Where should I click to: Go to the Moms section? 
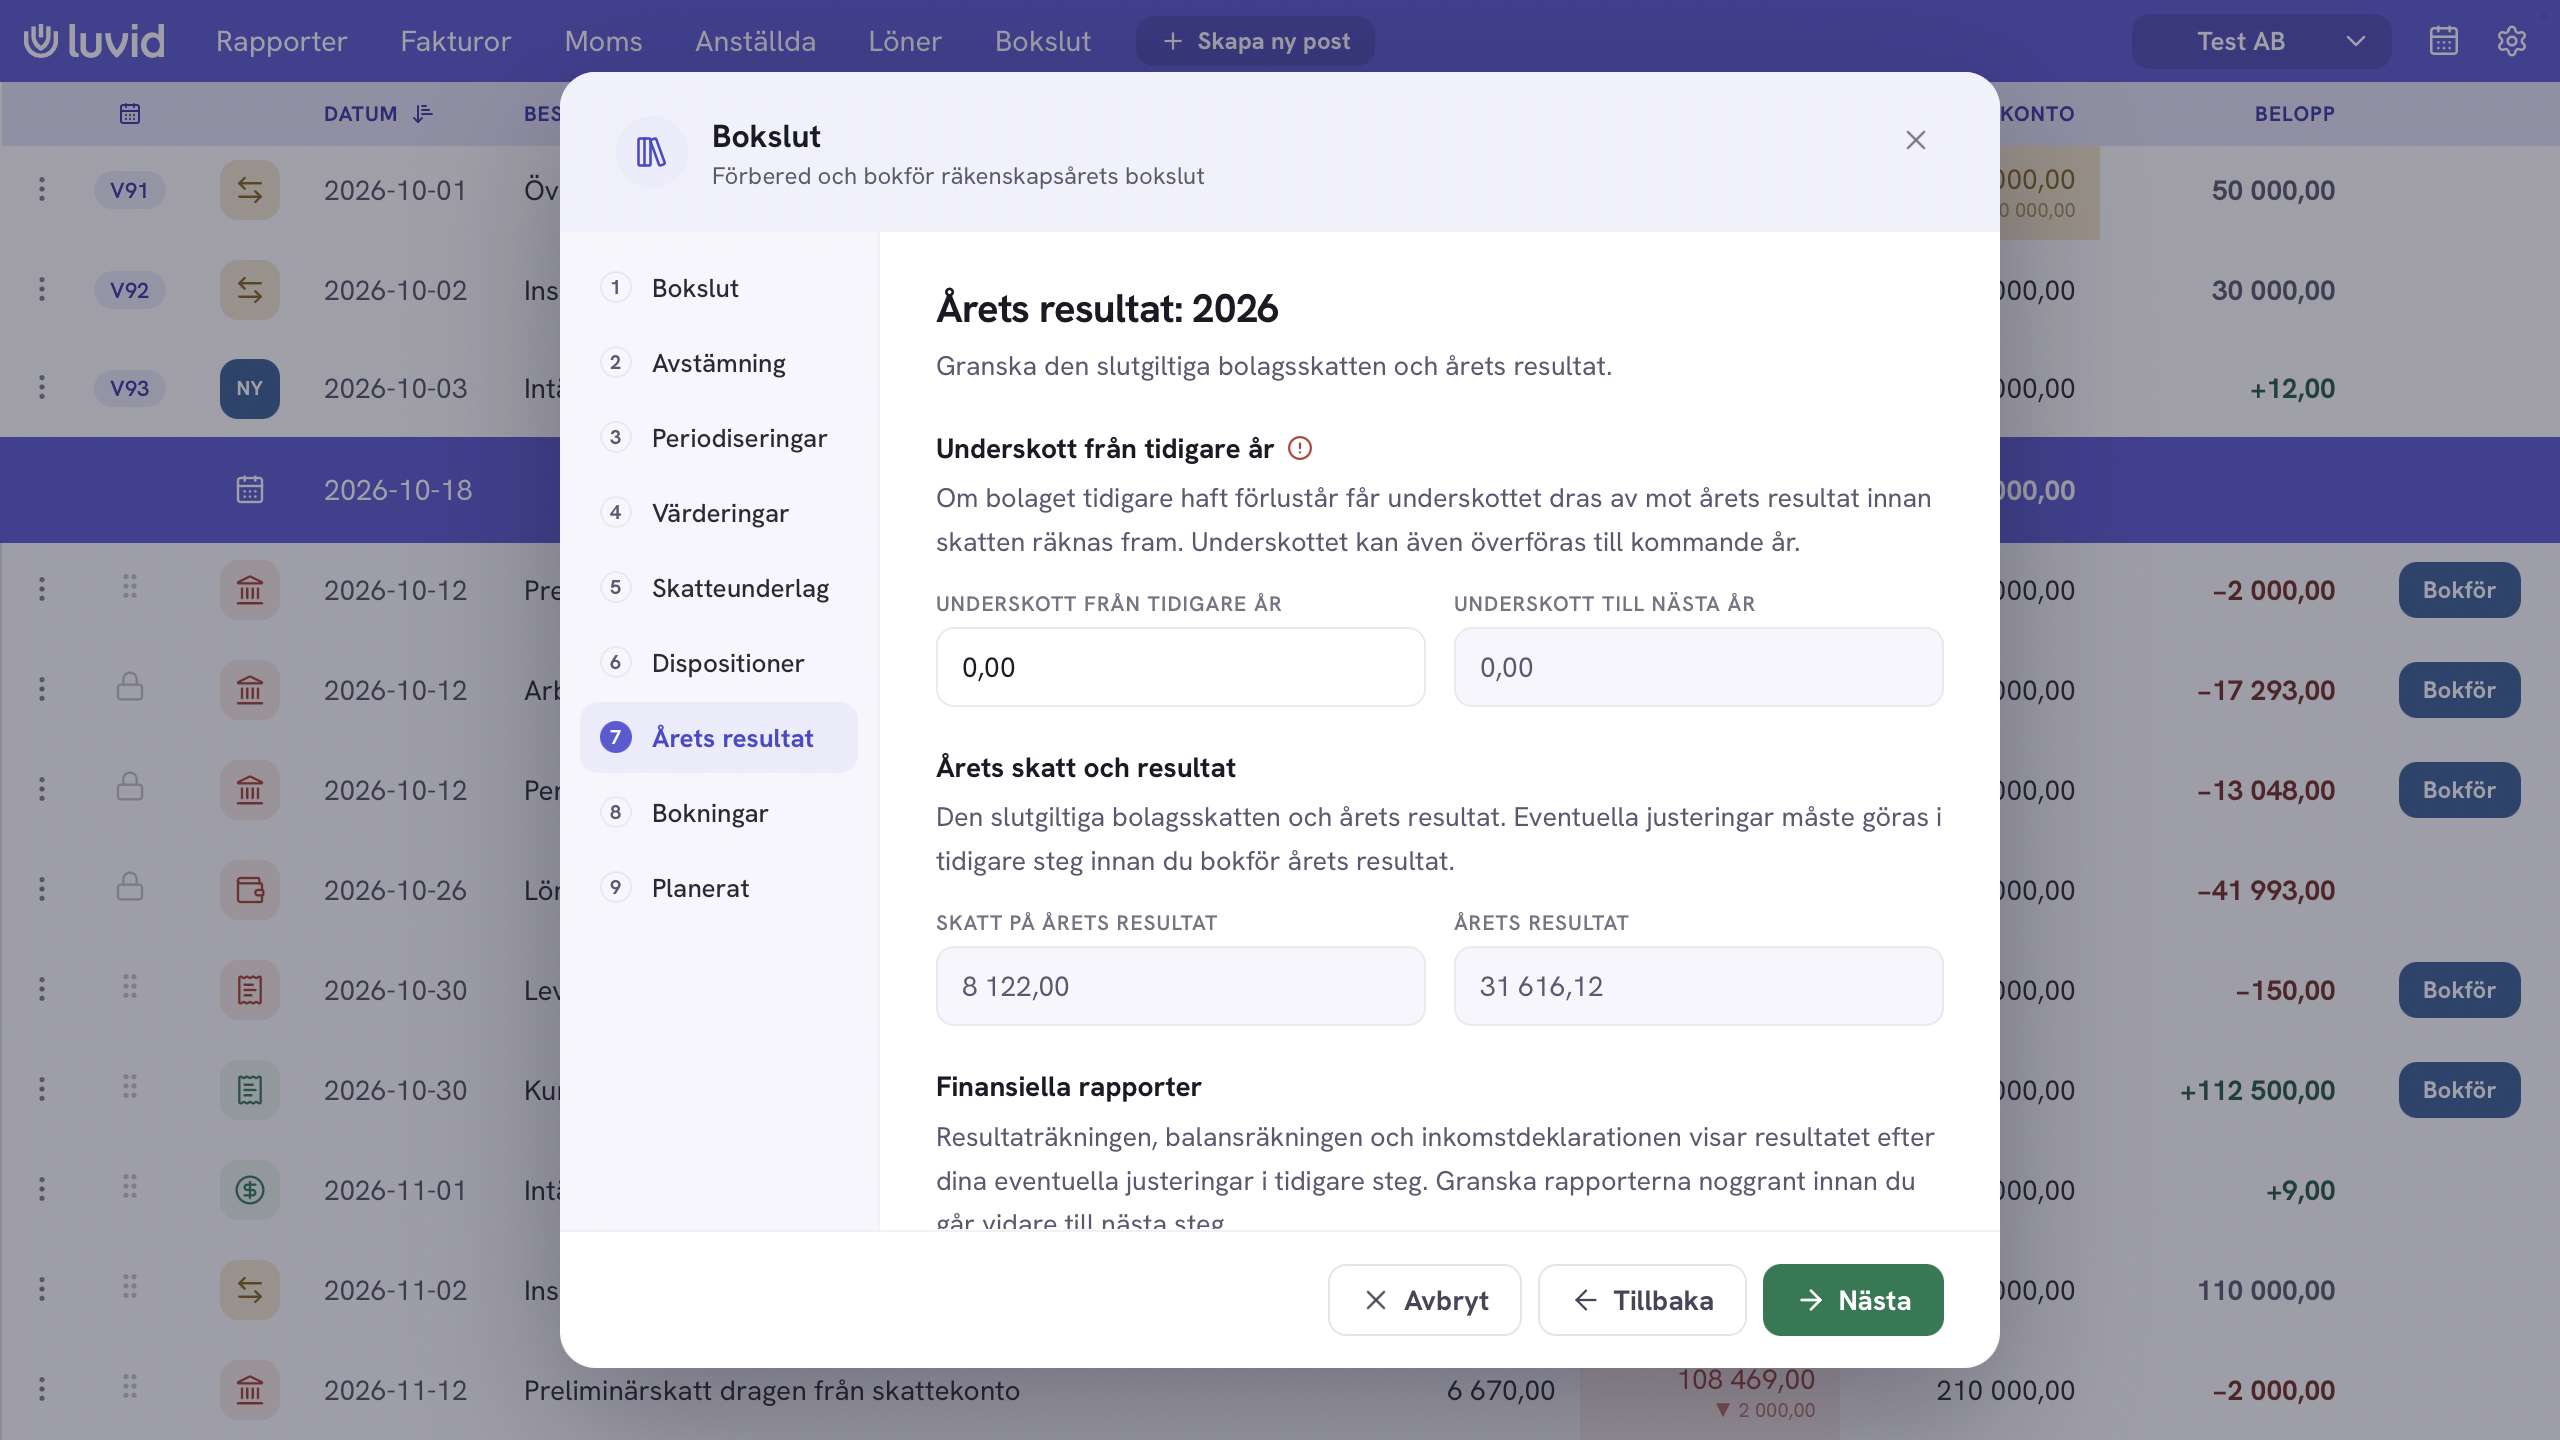(603, 41)
